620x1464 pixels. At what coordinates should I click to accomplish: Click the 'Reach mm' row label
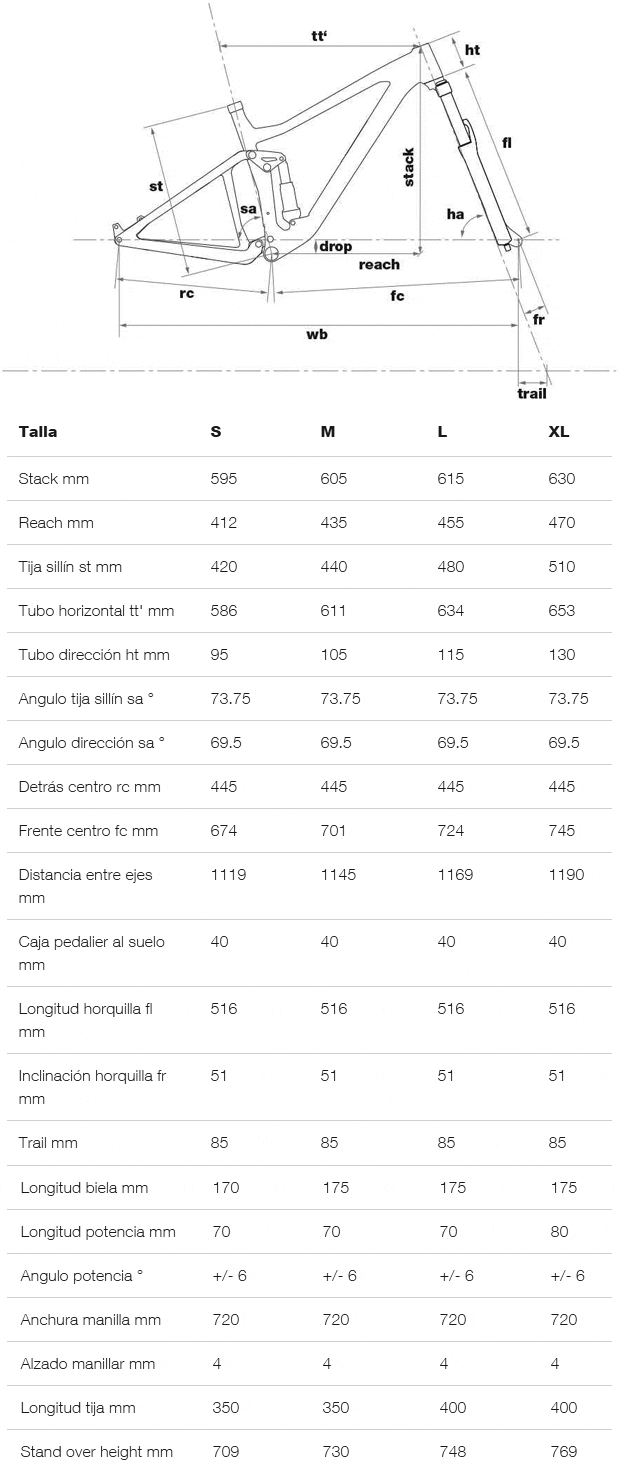56,523
